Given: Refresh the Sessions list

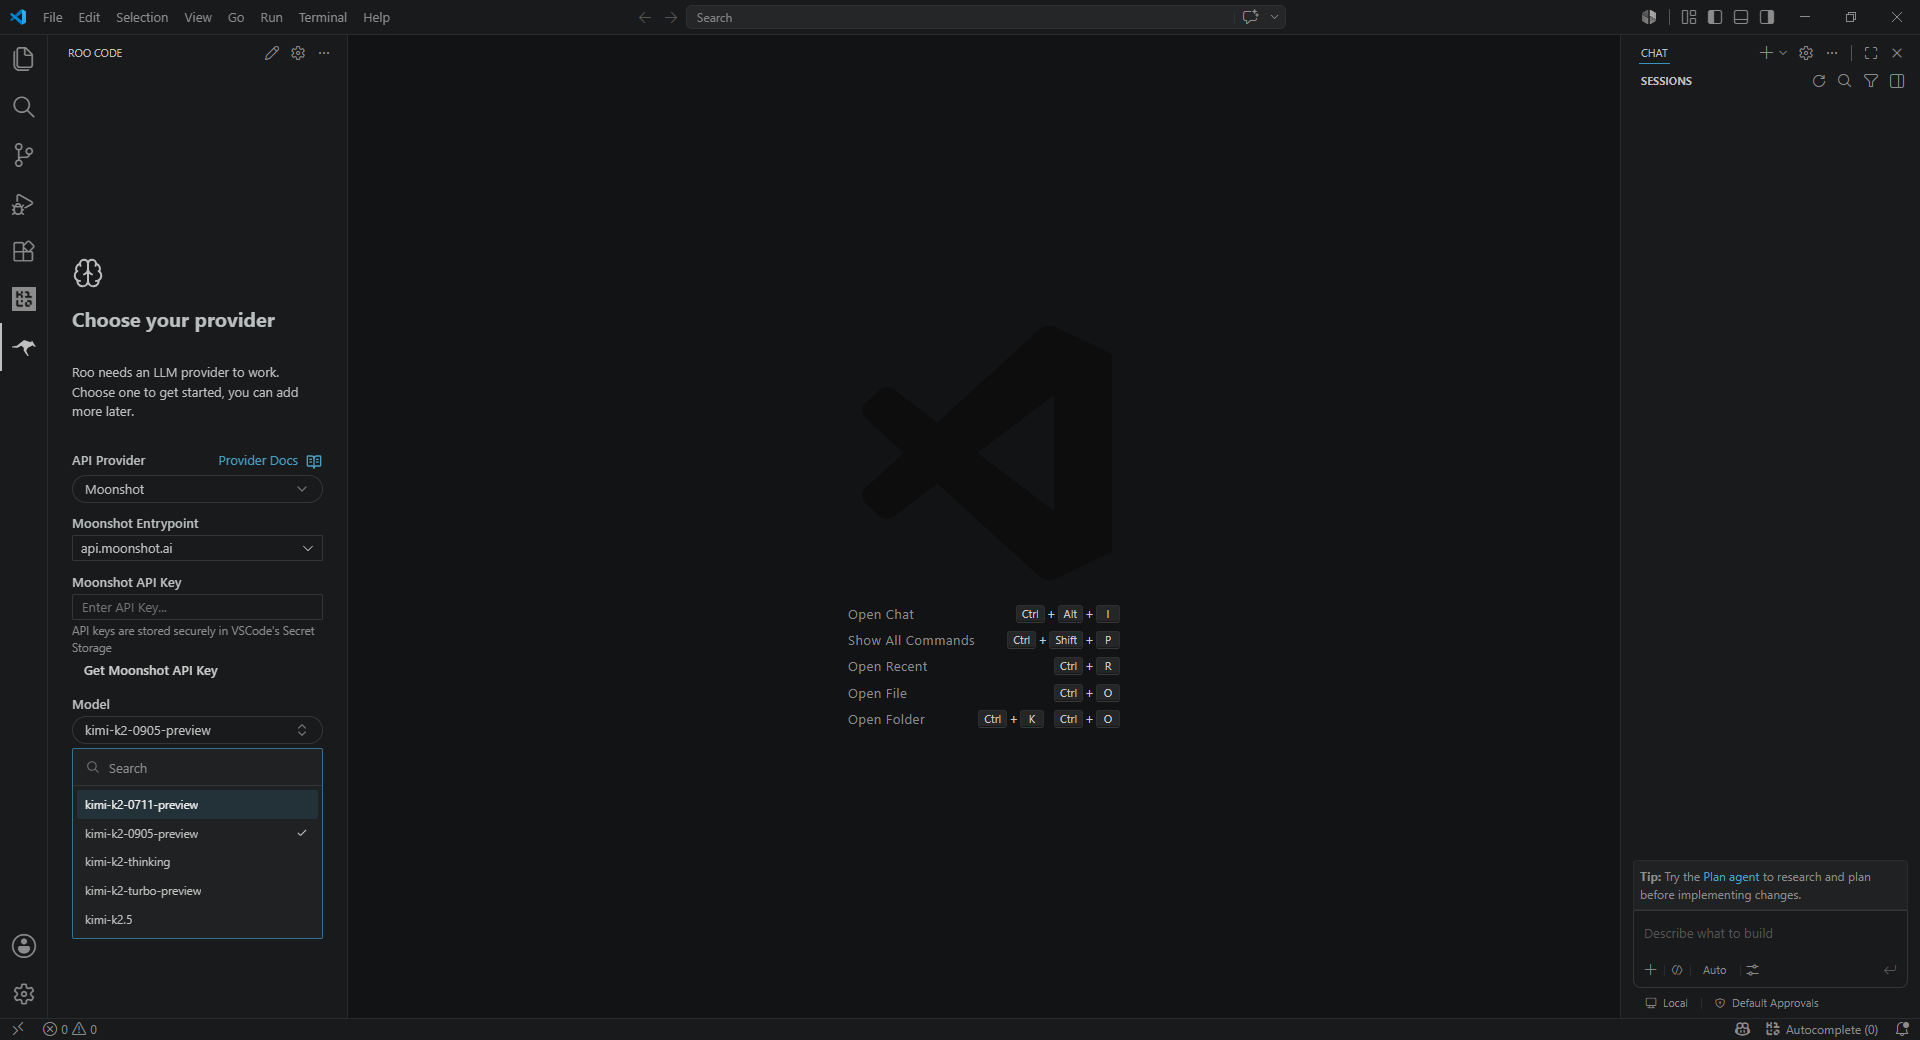Looking at the screenshot, I should (1819, 81).
